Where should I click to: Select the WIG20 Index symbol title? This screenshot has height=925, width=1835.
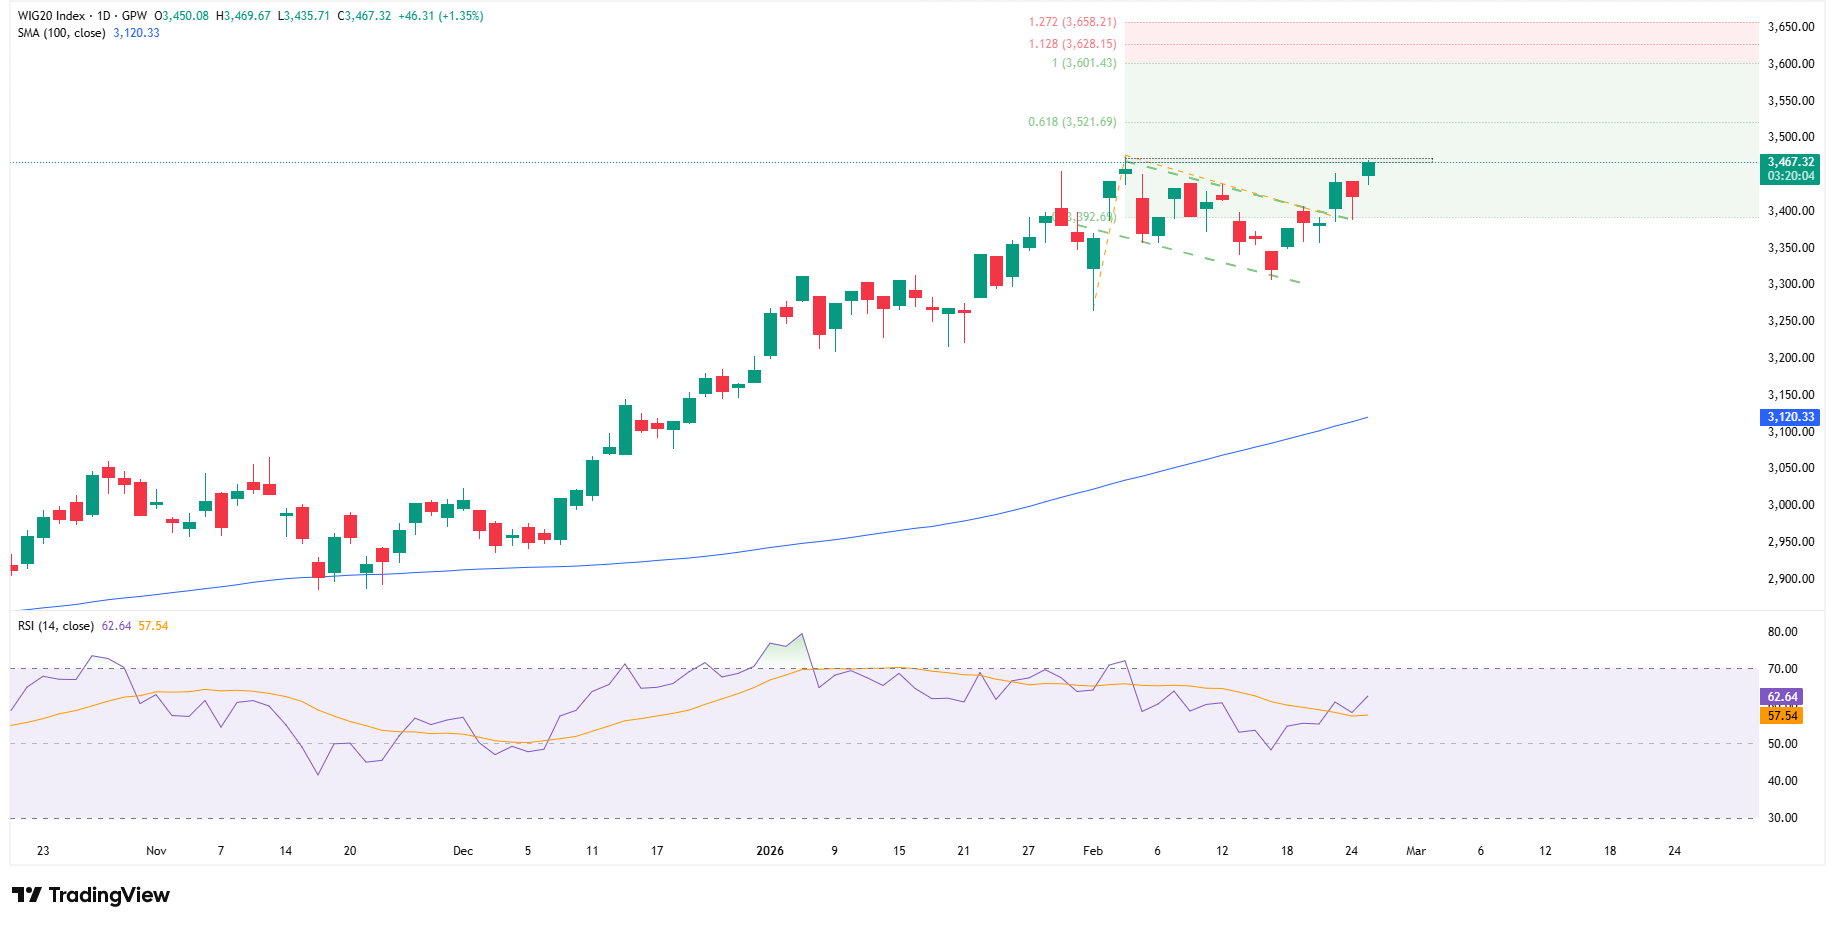pyautogui.click(x=52, y=16)
